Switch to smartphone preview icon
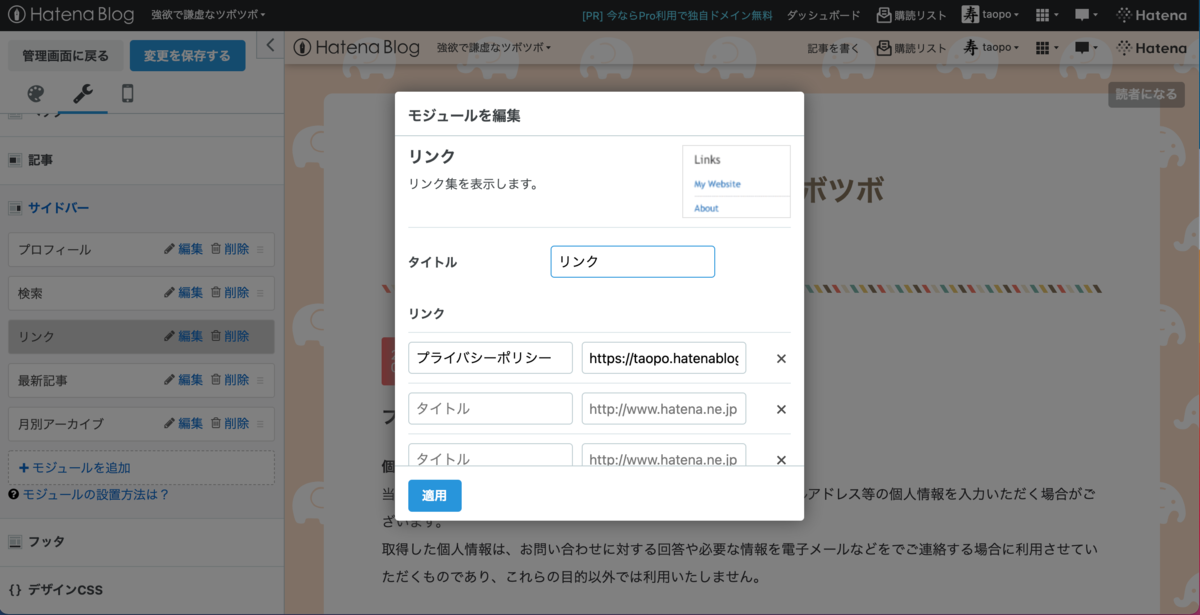 pyautogui.click(x=128, y=95)
